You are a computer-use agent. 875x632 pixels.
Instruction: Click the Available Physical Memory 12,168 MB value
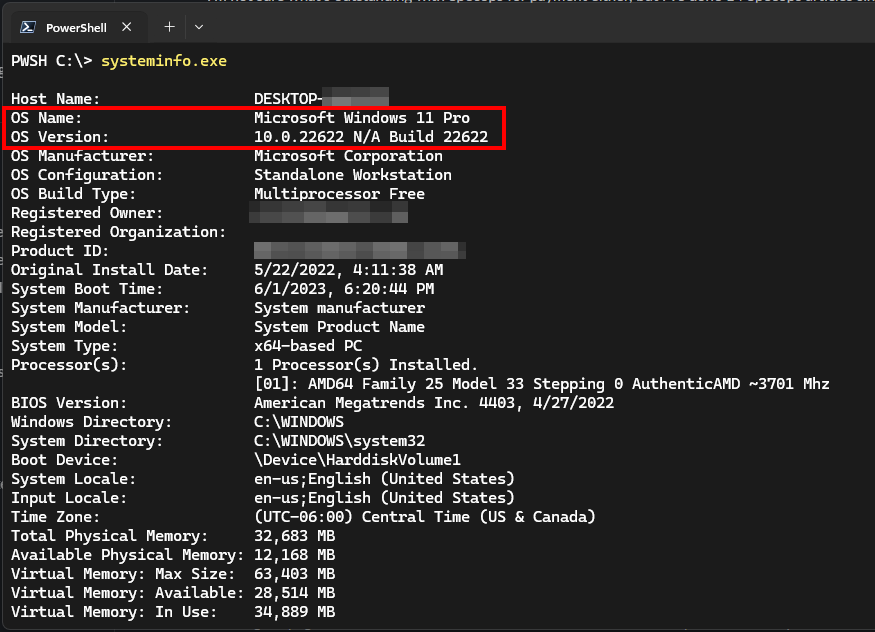(x=294, y=554)
